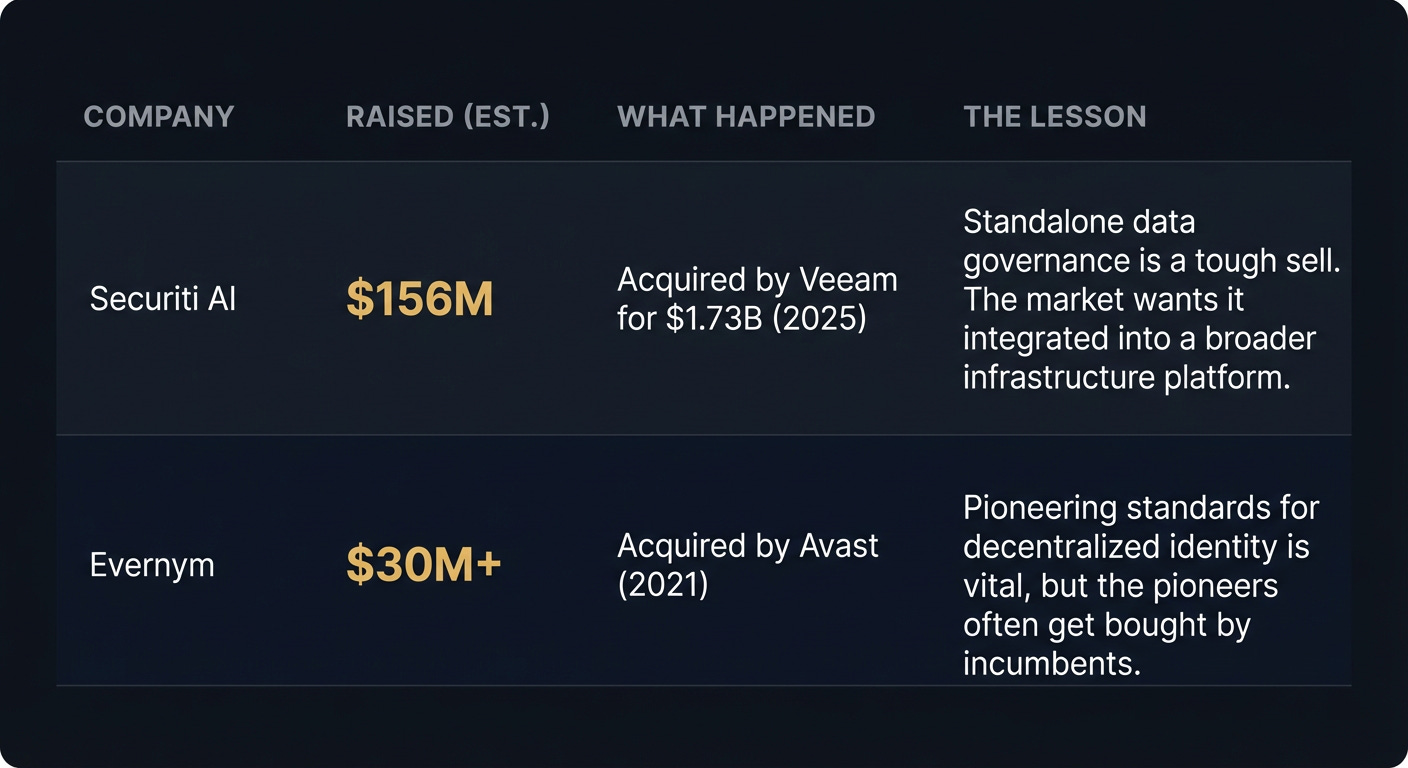Click the pioneering standards lesson text
This screenshot has height=768, width=1408.
coord(1141,585)
